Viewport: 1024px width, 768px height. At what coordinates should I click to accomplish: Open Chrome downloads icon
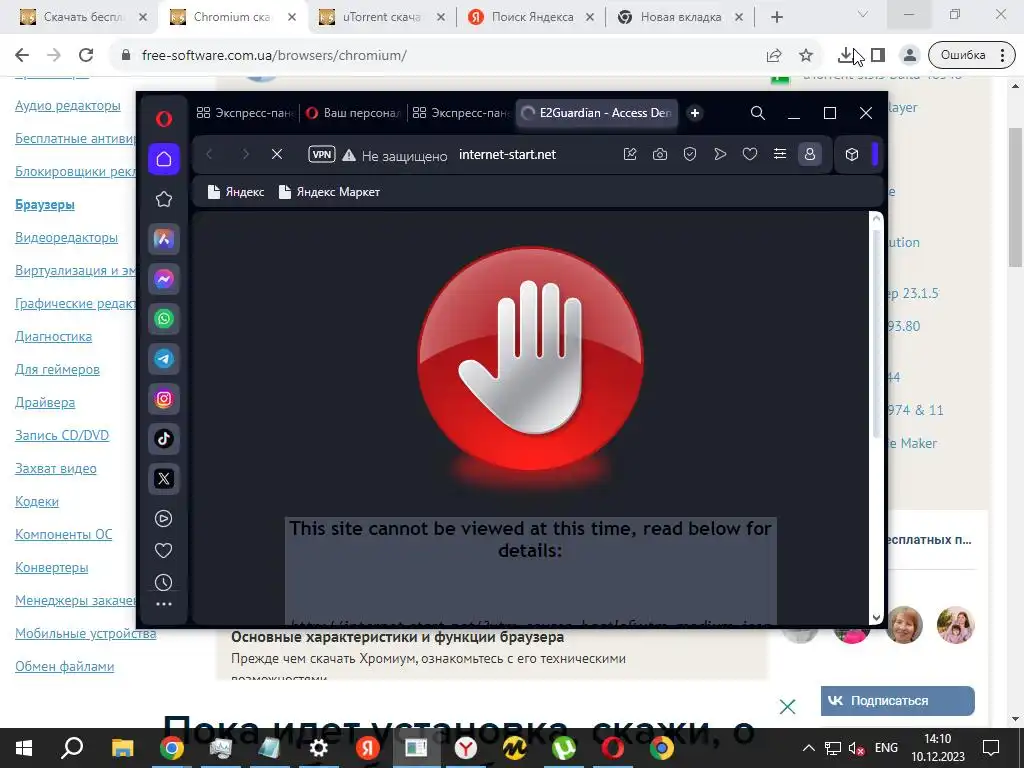(x=846, y=55)
